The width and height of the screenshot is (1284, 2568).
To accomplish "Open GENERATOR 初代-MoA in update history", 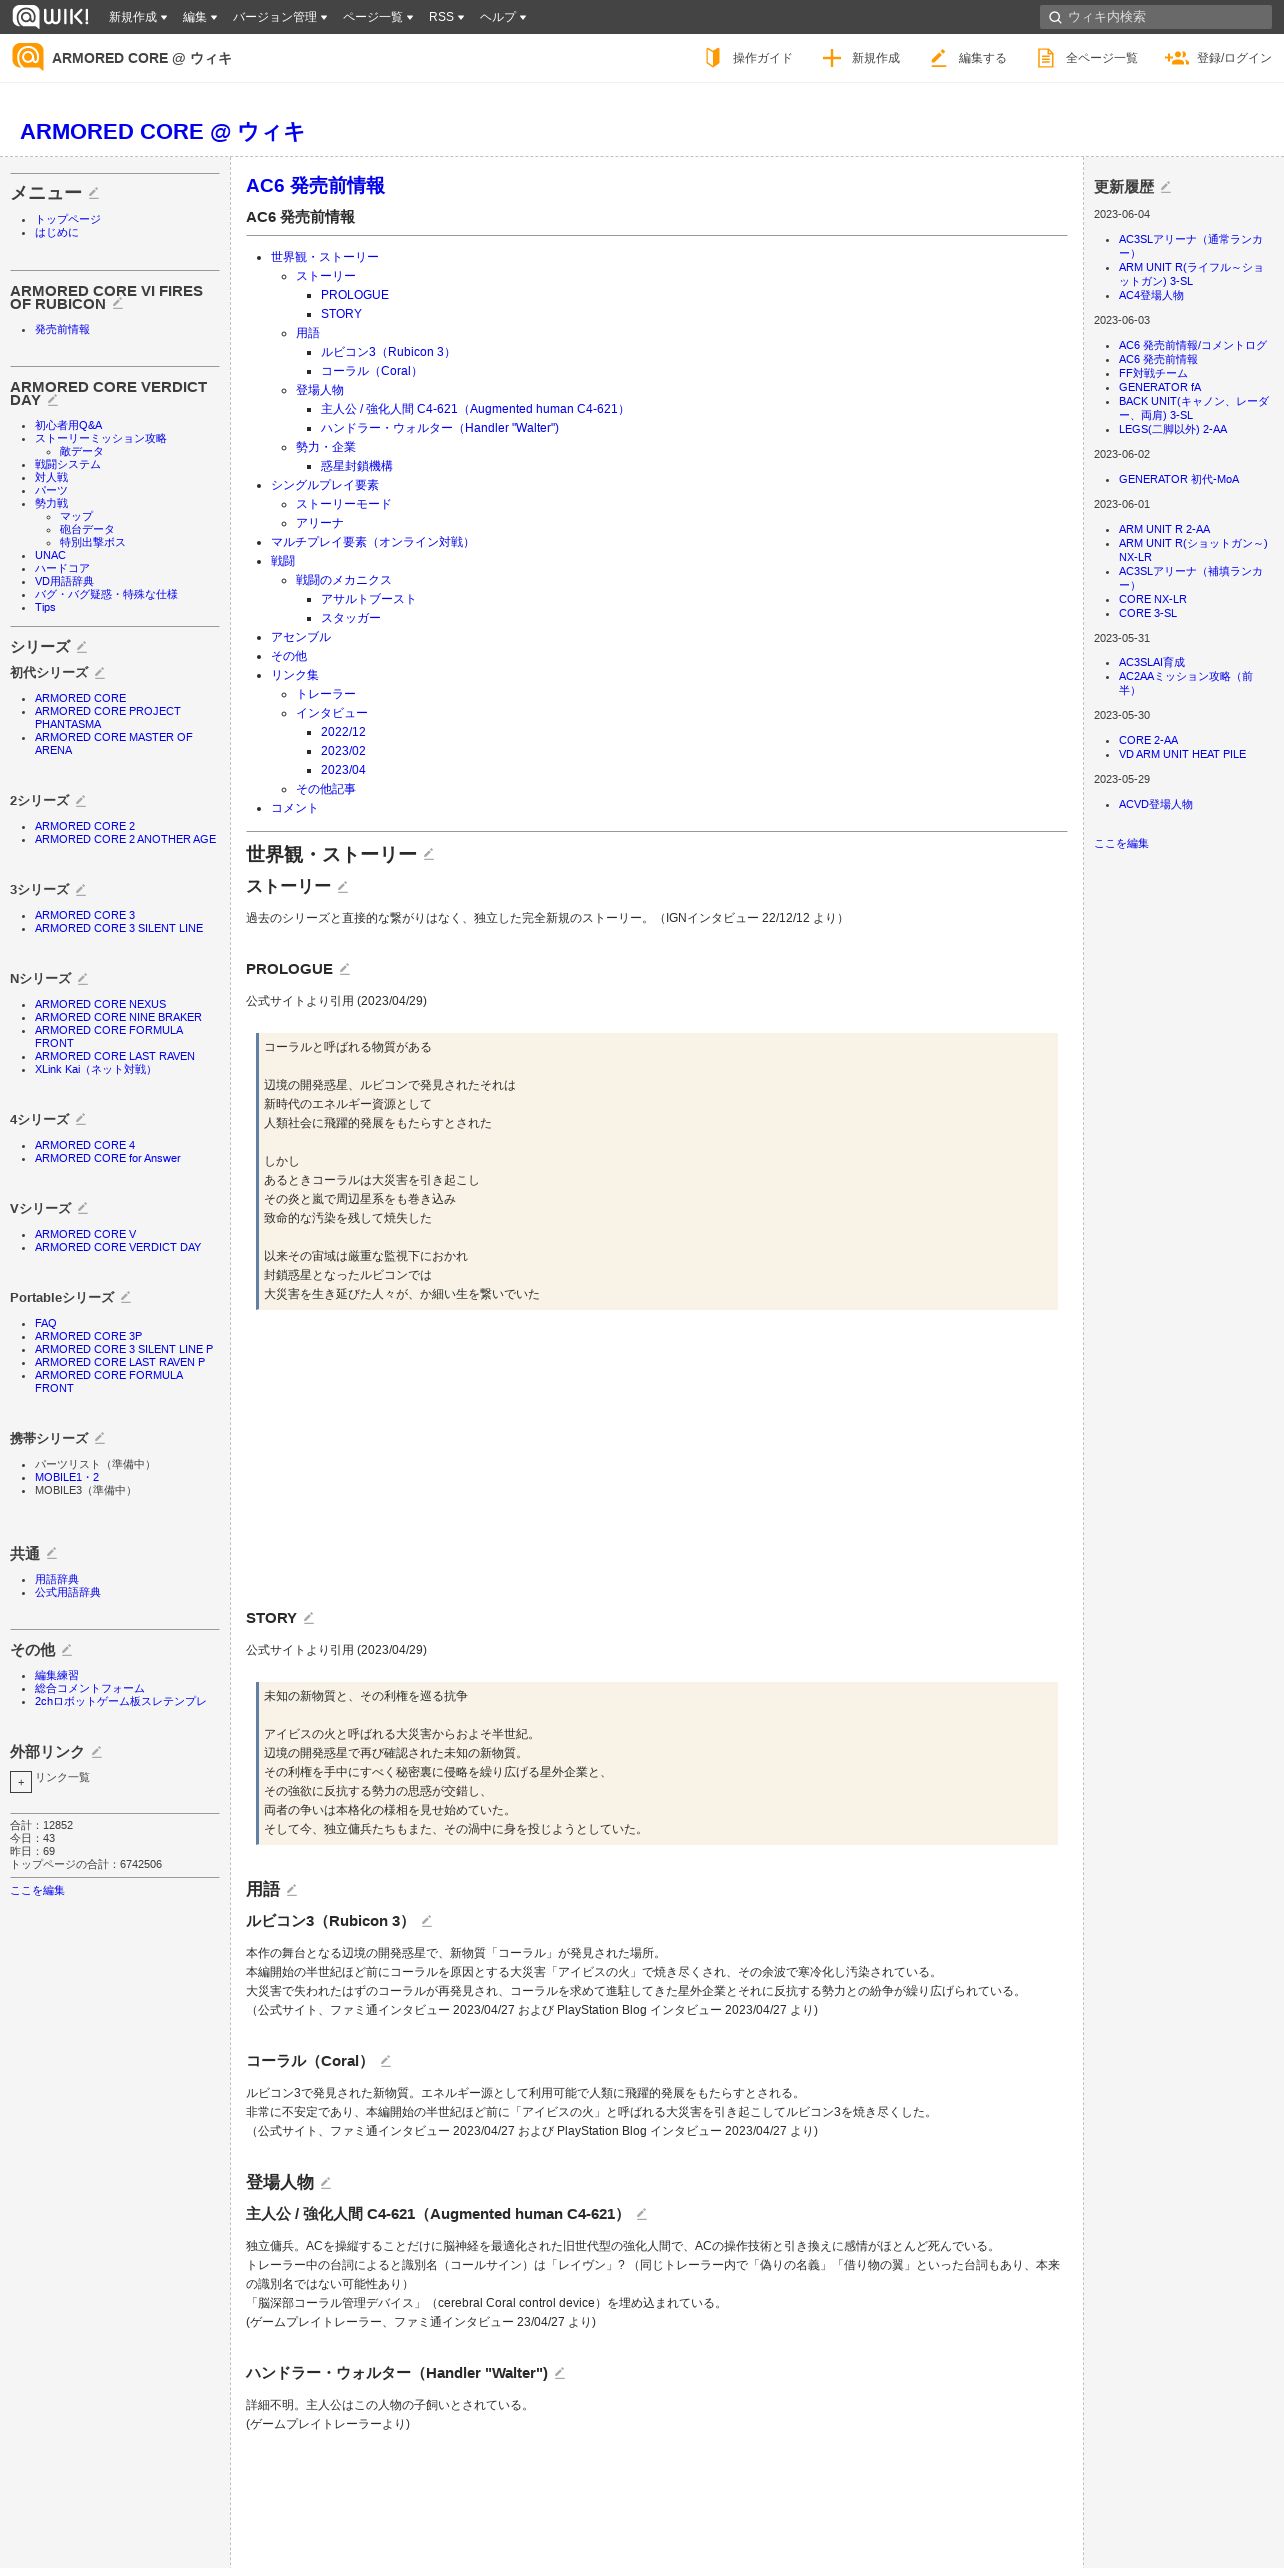I will [1179, 479].
